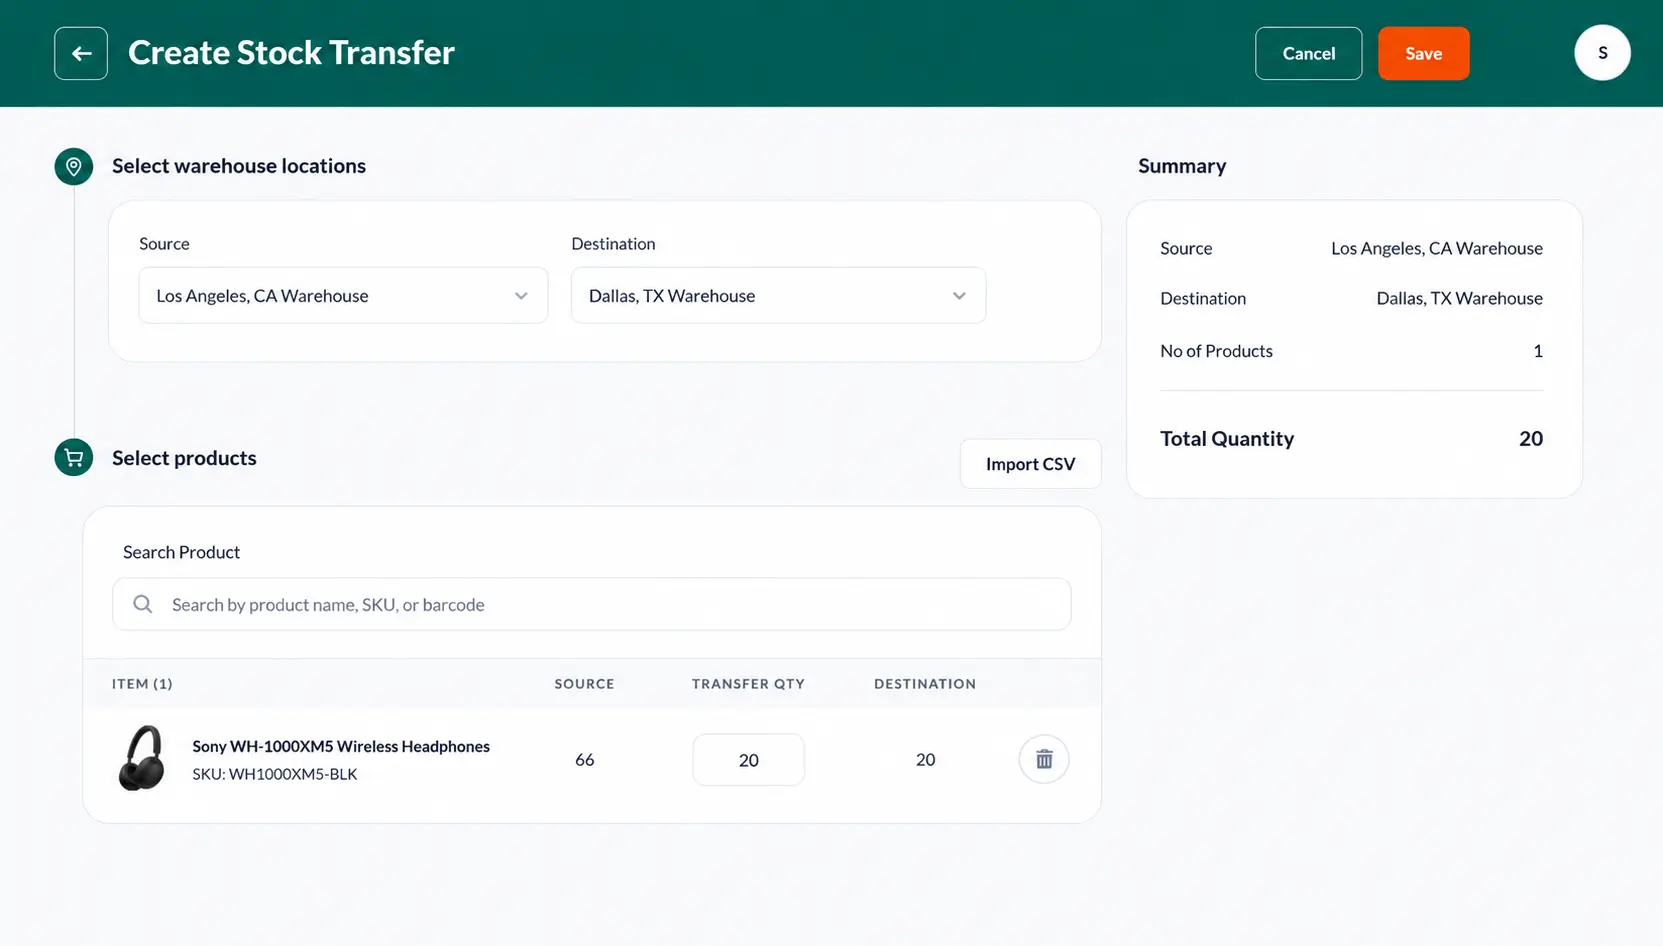Screen dimensions: 1663x946
Task: Edit the transfer quantity field for Sony headphones
Action: click(748, 760)
